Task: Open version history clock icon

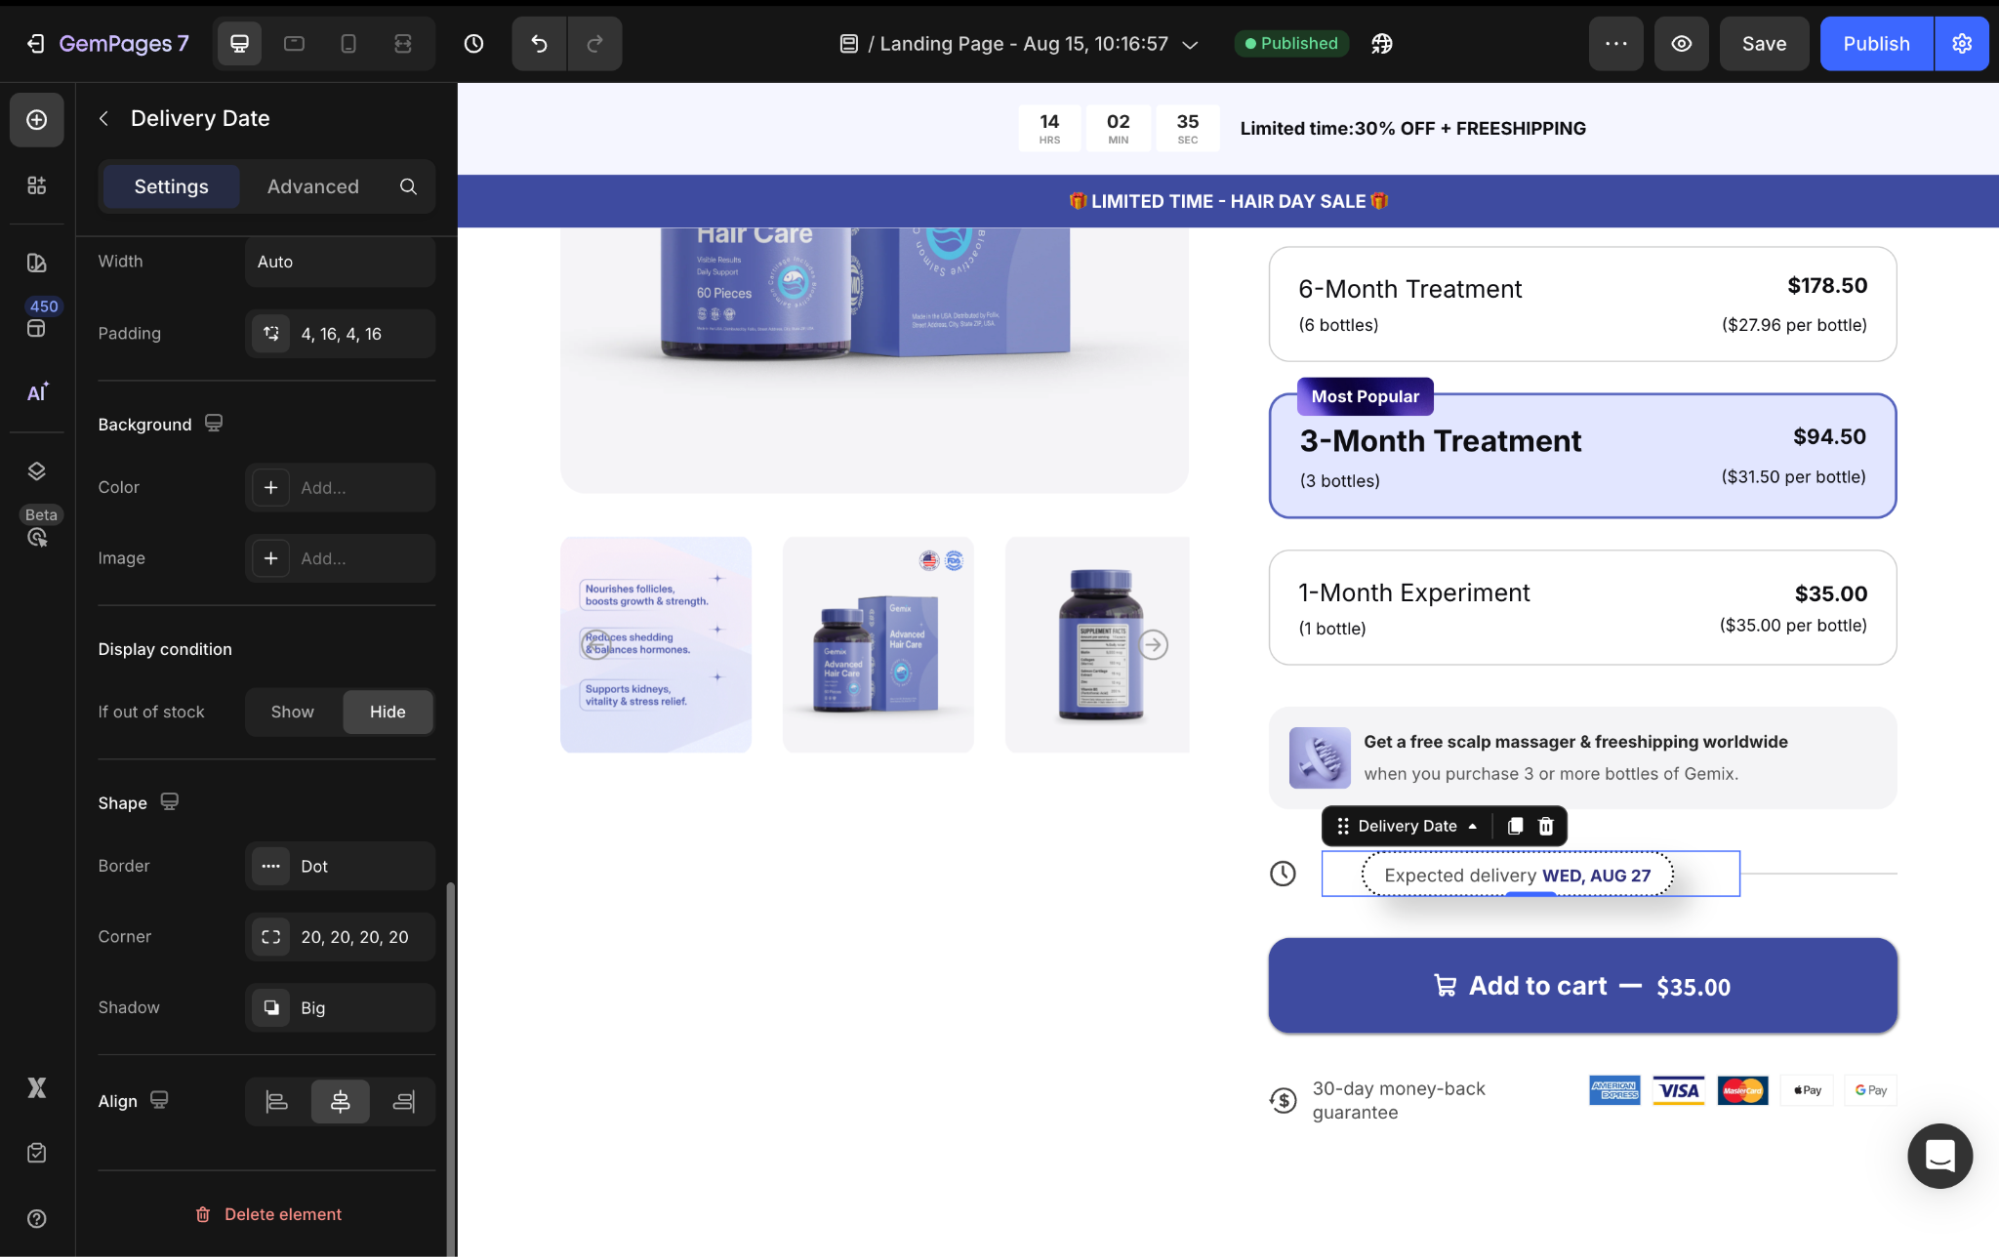Action: coord(474,43)
